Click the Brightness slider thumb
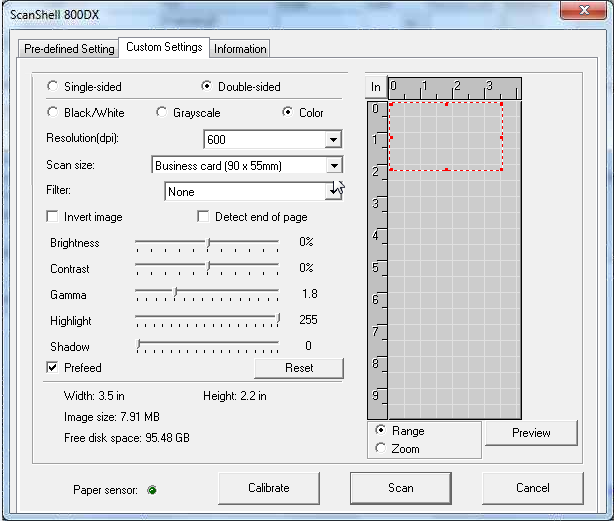614x521 pixels. (x=209, y=243)
